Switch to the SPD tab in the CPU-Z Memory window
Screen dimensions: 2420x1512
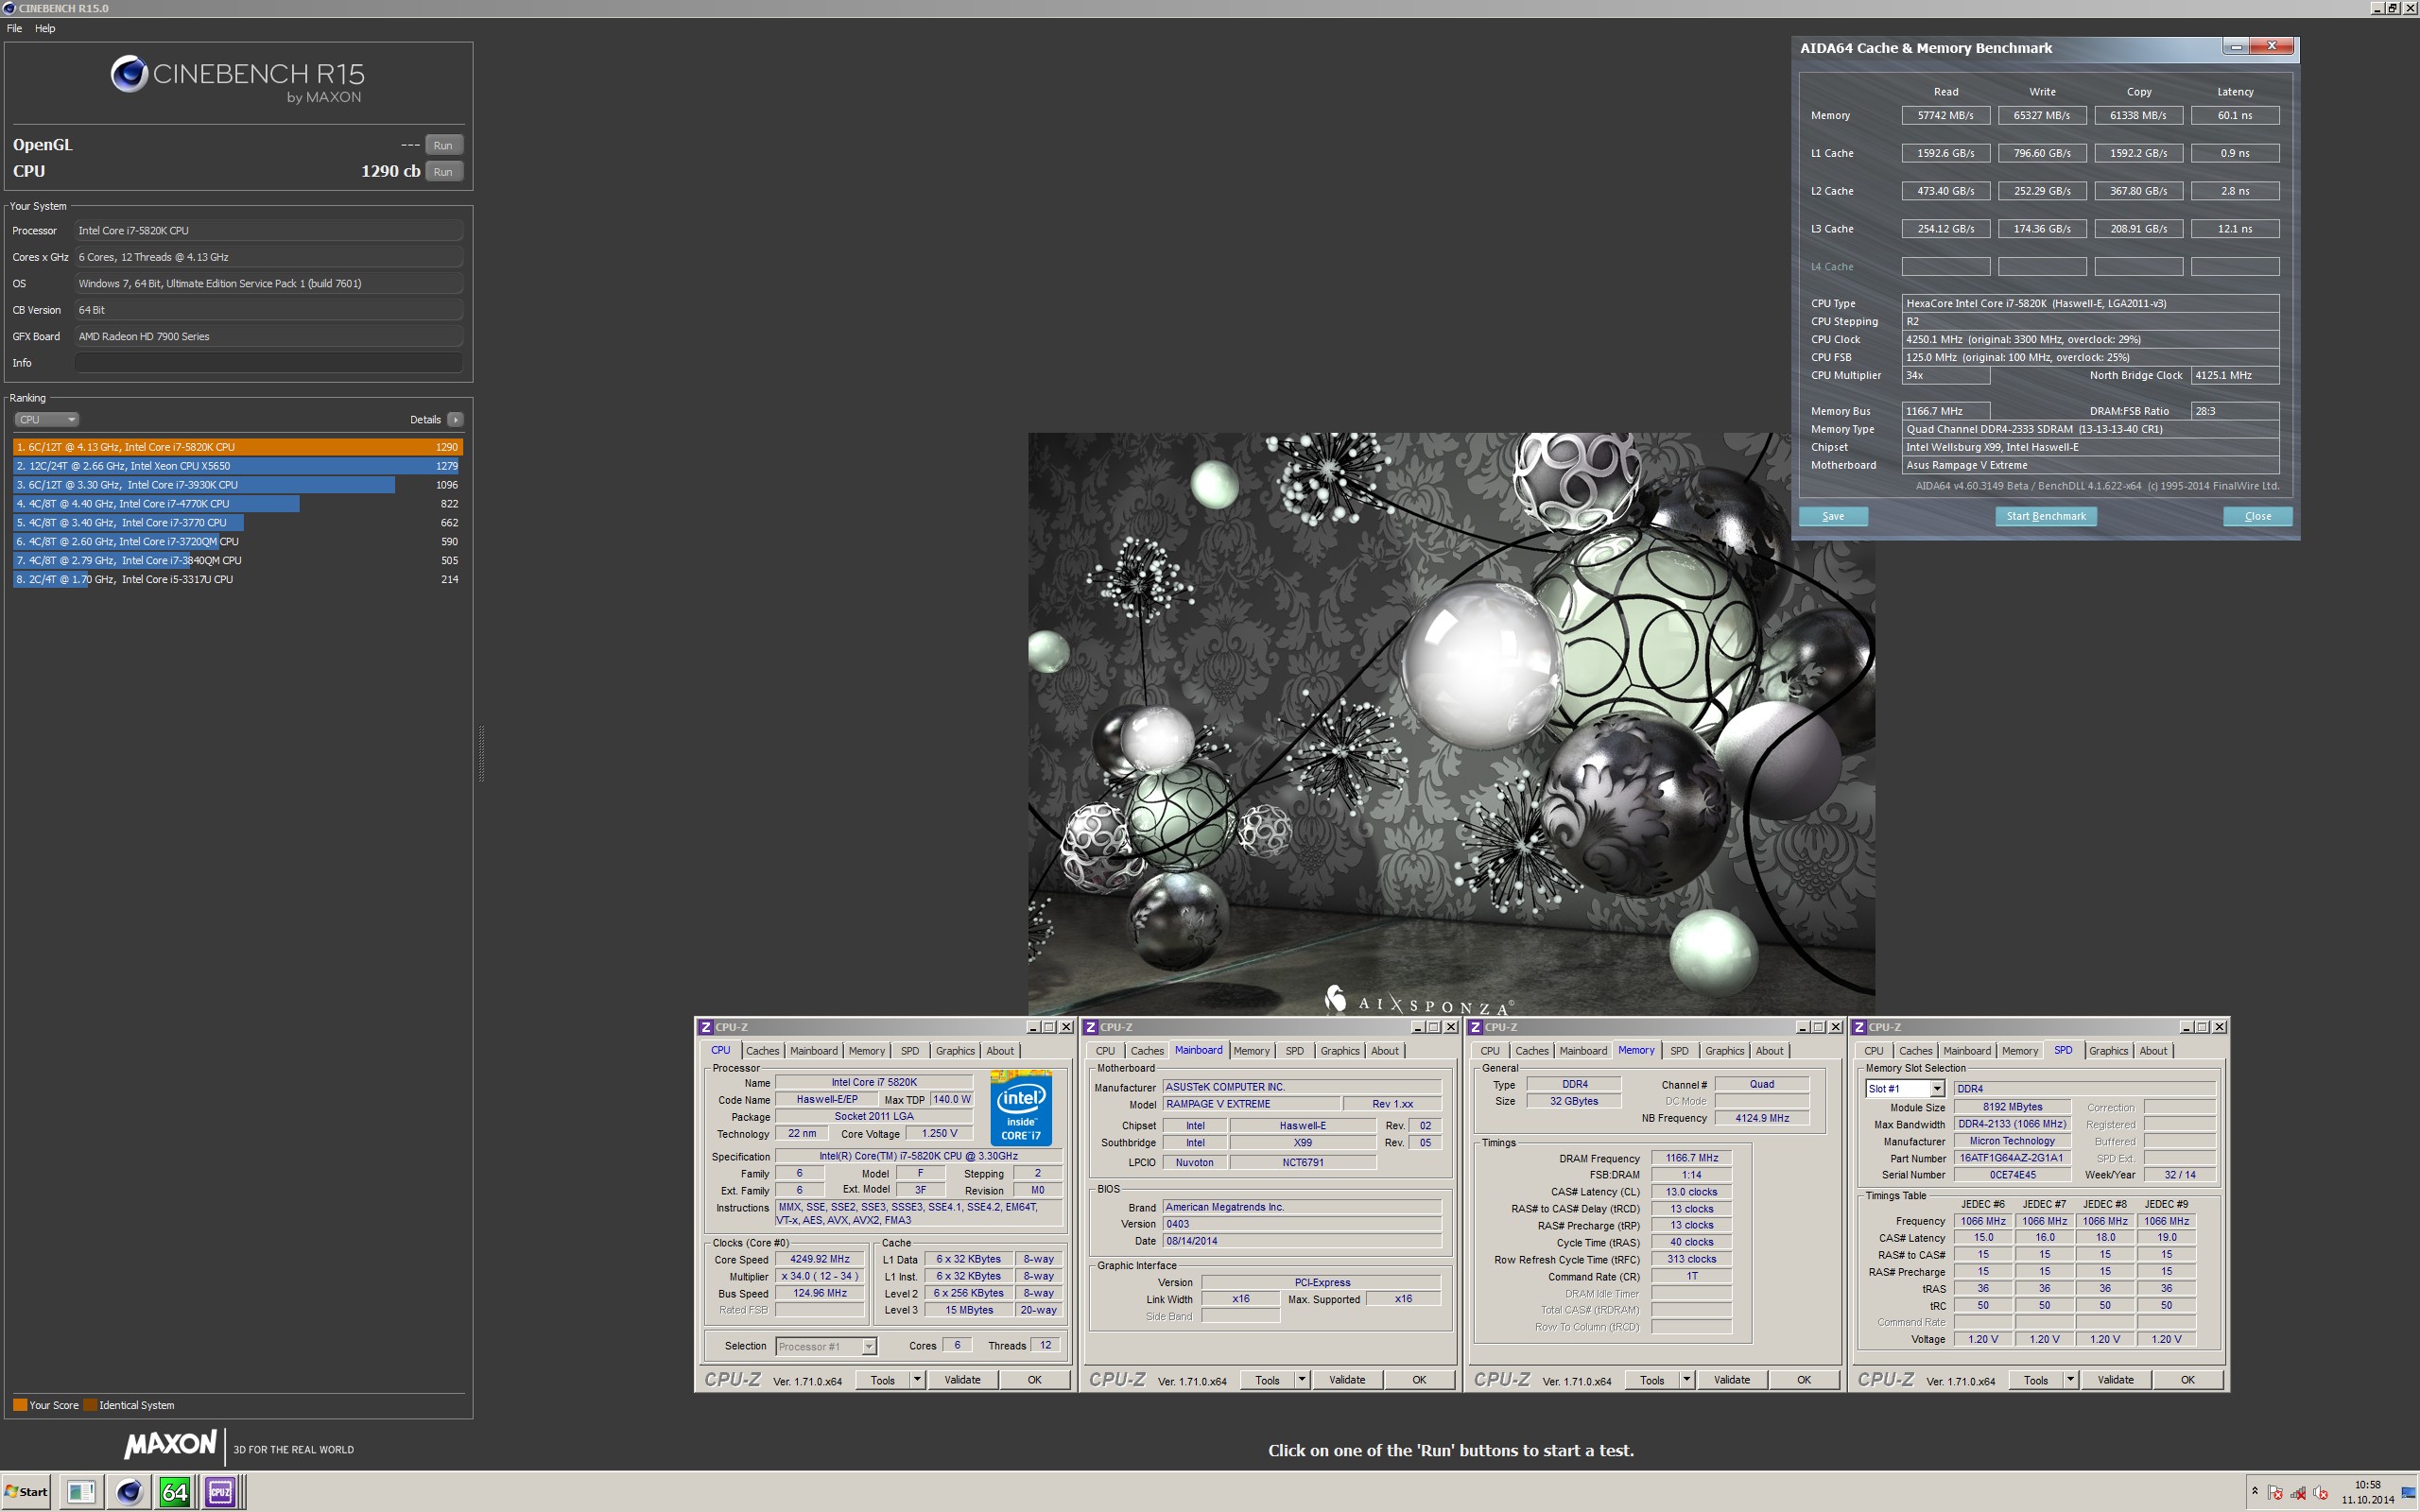coord(1679,1051)
